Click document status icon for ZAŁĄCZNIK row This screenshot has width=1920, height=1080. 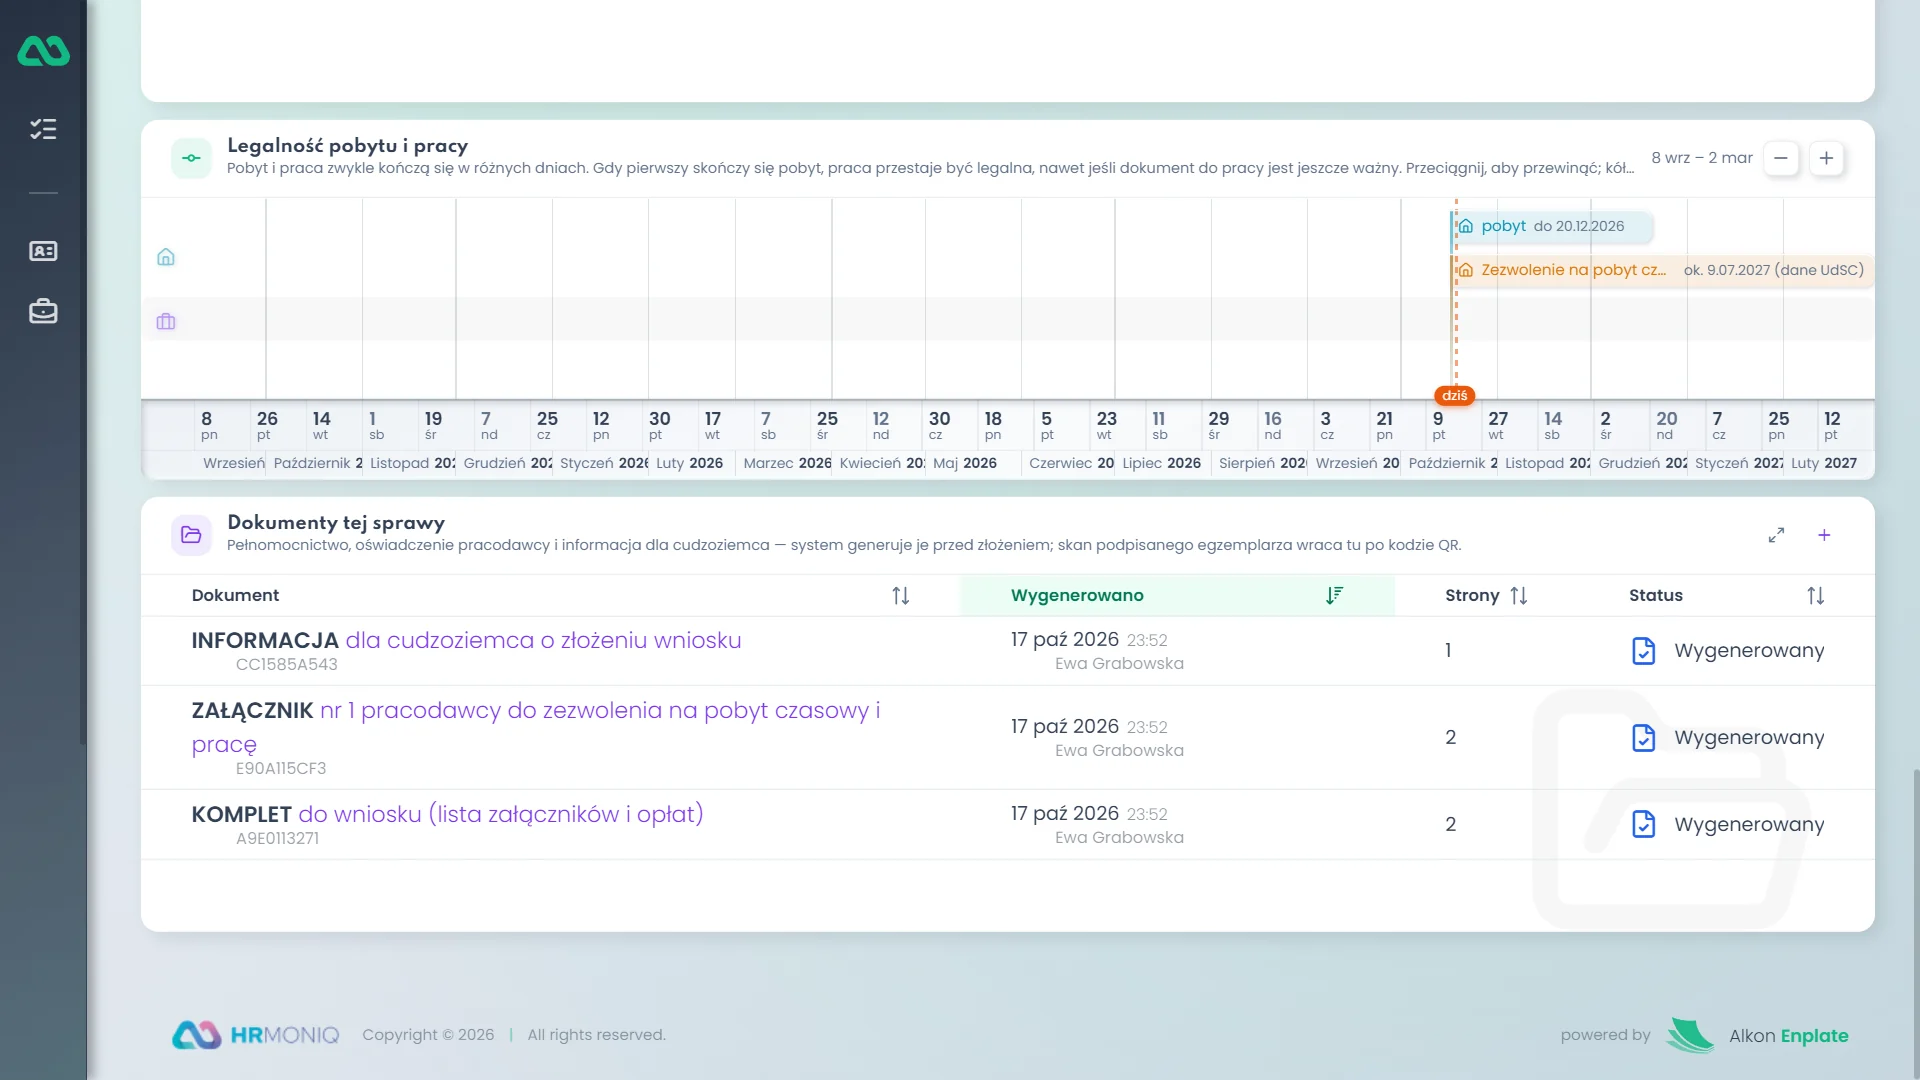click(1643, 738)
